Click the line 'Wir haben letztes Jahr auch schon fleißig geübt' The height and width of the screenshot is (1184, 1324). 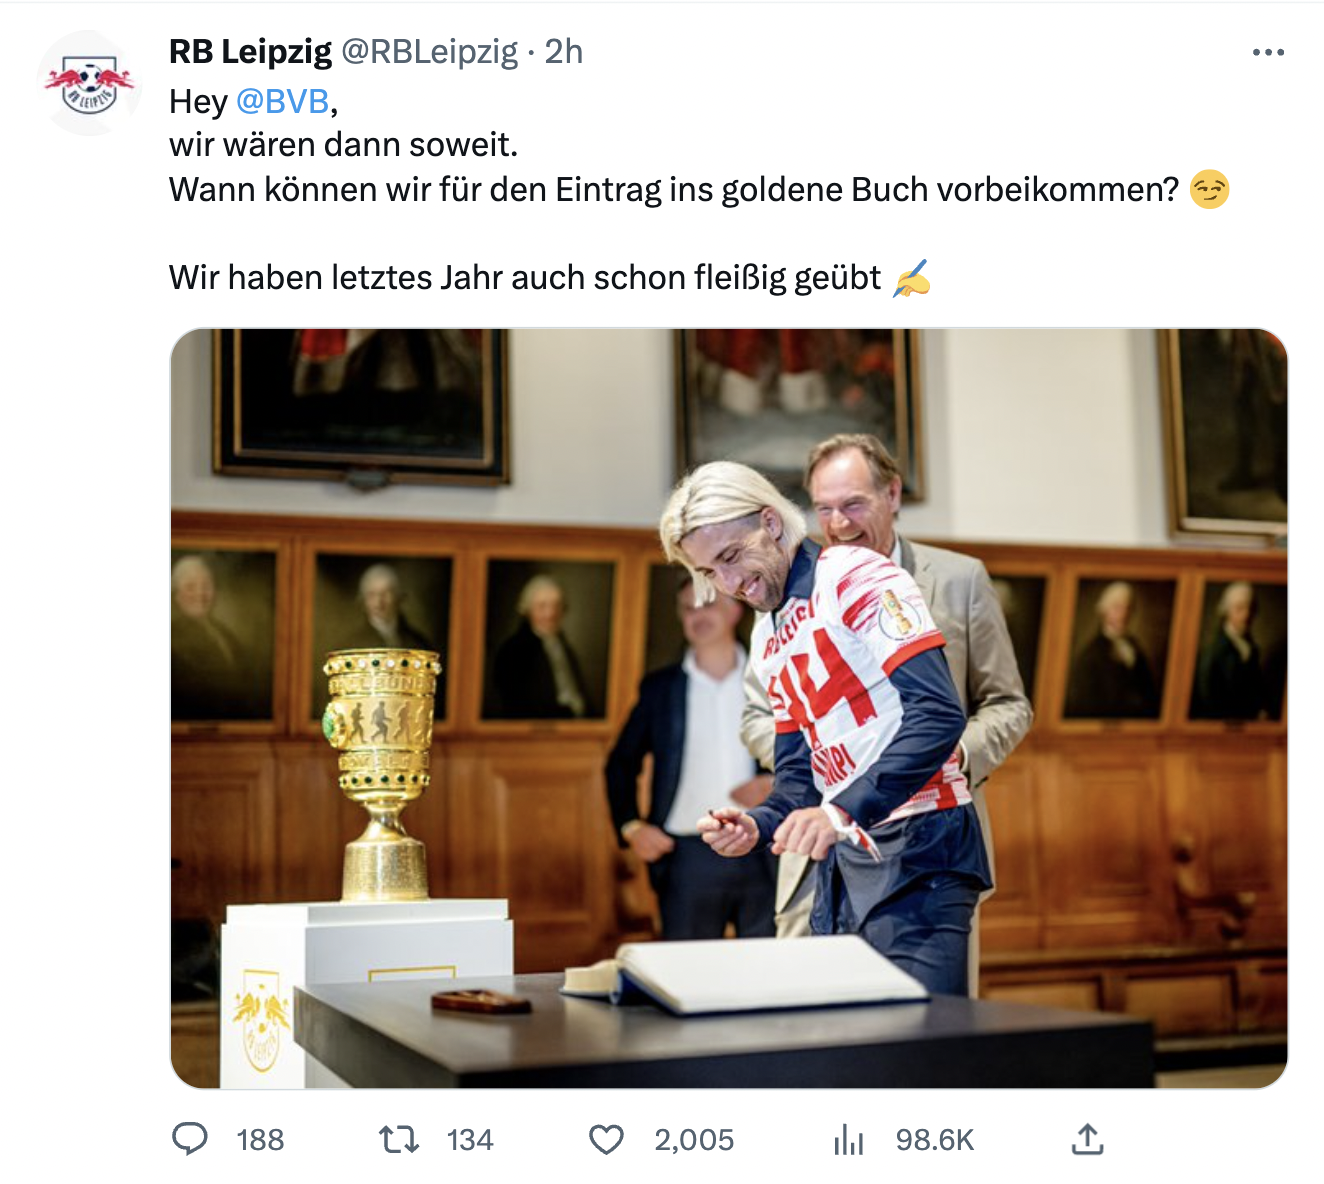525,278
